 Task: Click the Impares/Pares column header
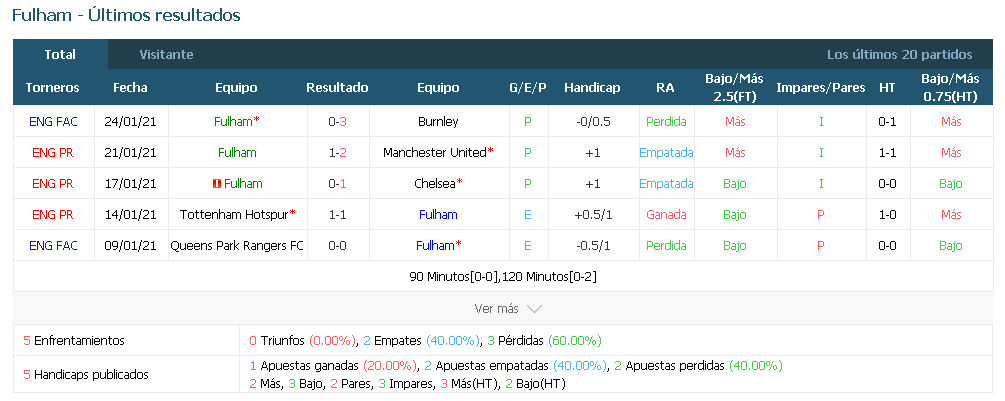coord(820,87)
